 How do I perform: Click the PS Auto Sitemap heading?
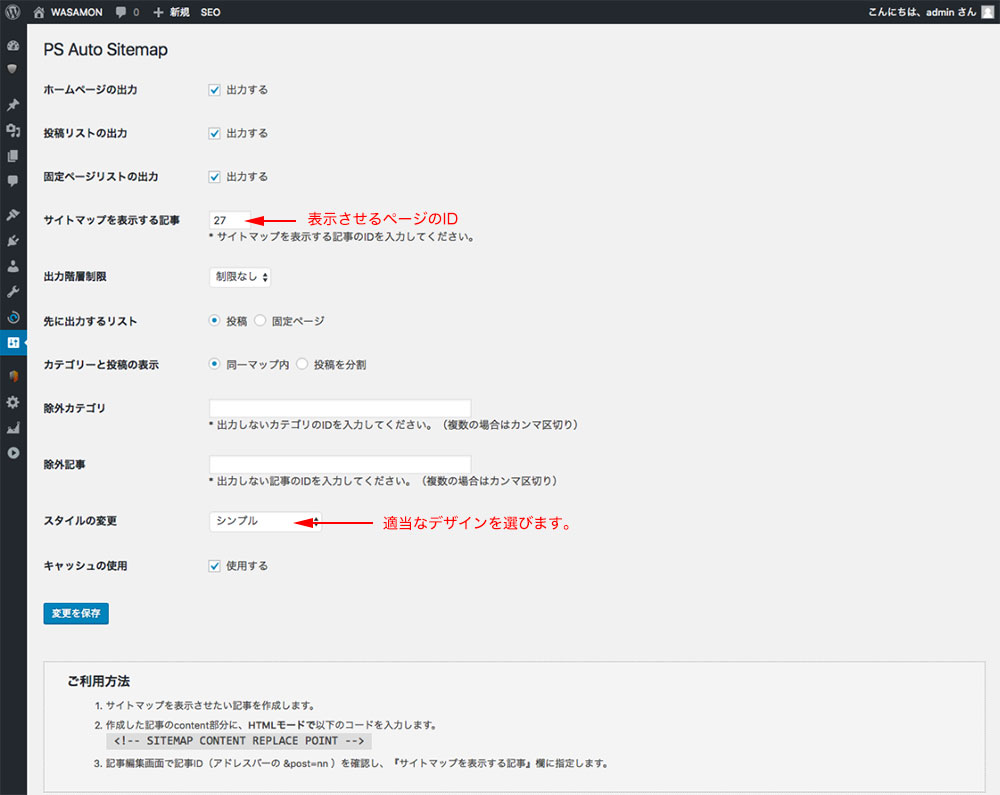106,50
